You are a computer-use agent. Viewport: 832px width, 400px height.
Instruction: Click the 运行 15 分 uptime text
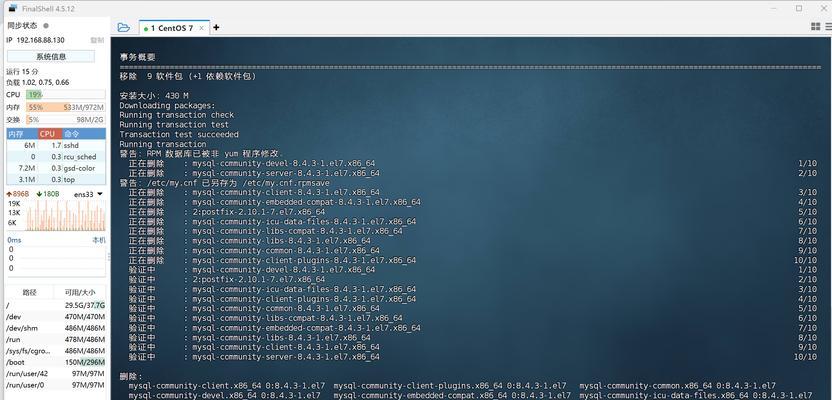click(22, 72)
